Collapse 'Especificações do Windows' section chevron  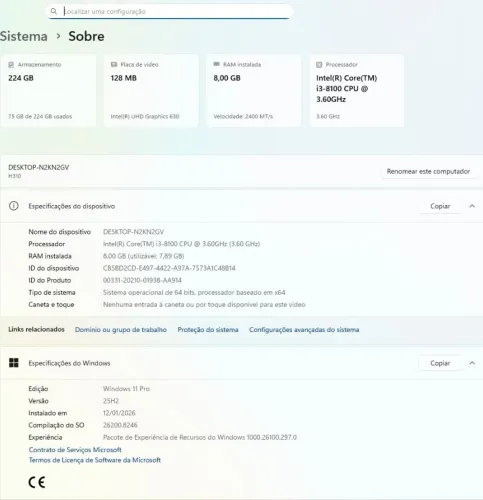(472, 363)
